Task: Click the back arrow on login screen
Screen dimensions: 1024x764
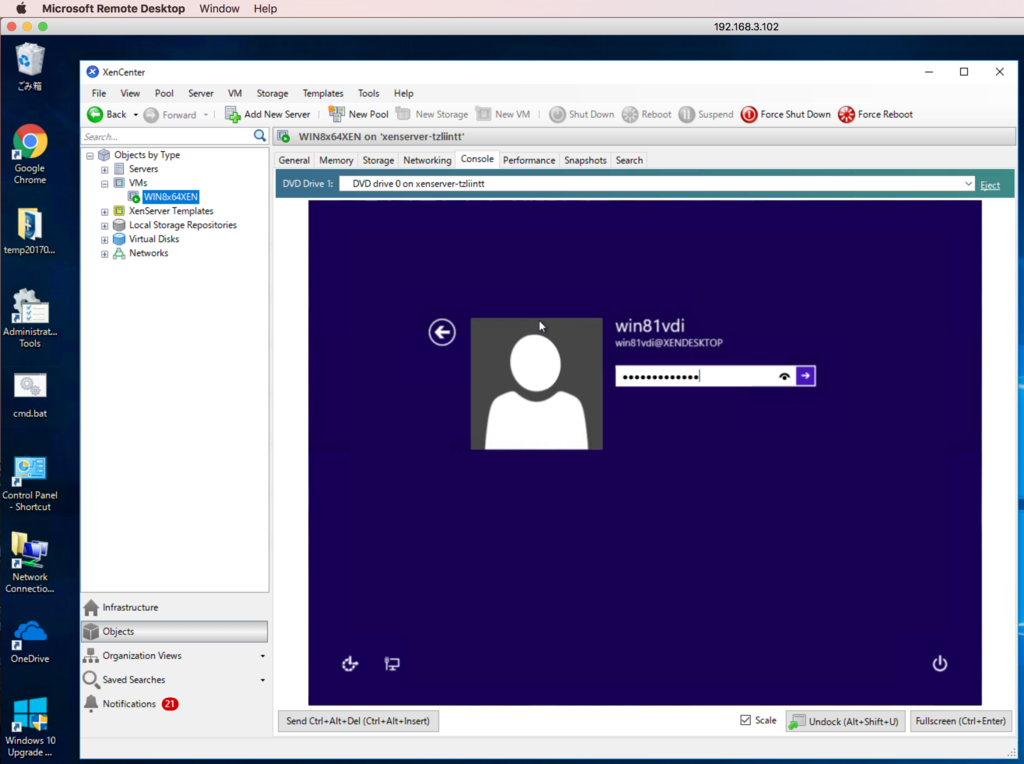Action: (442, 332)
